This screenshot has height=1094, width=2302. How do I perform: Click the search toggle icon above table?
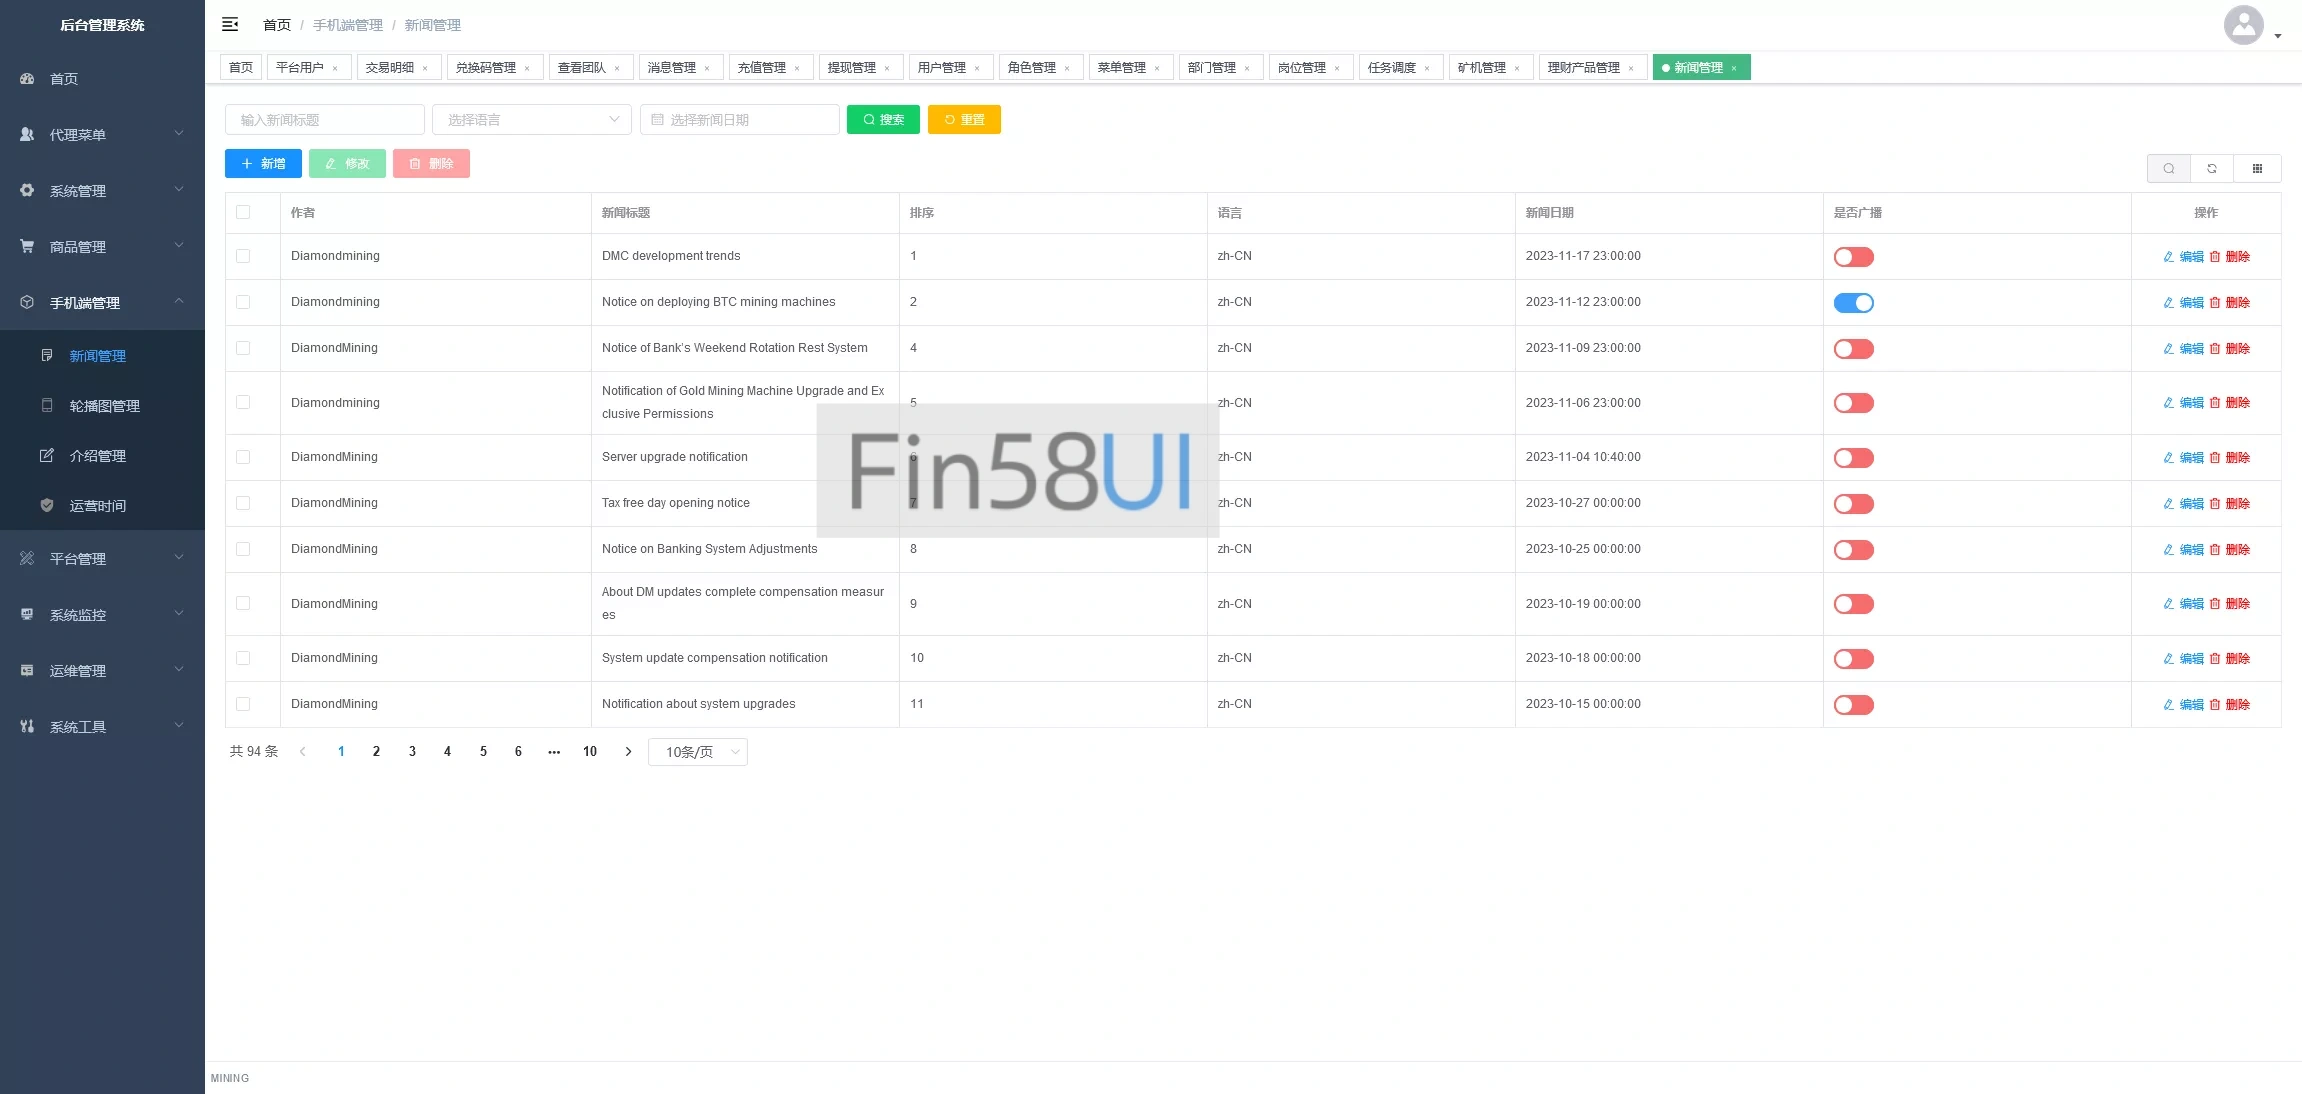(x=2168, y=168)
